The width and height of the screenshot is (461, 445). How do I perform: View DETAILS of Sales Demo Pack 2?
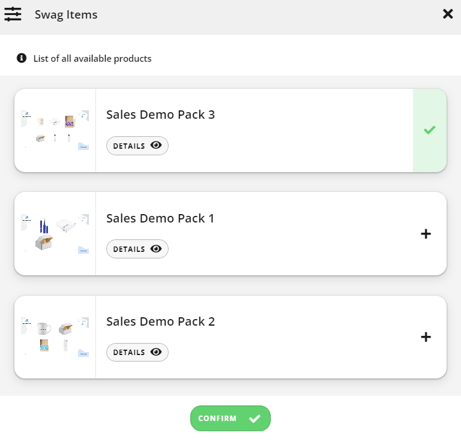click(x=137, y=352)
